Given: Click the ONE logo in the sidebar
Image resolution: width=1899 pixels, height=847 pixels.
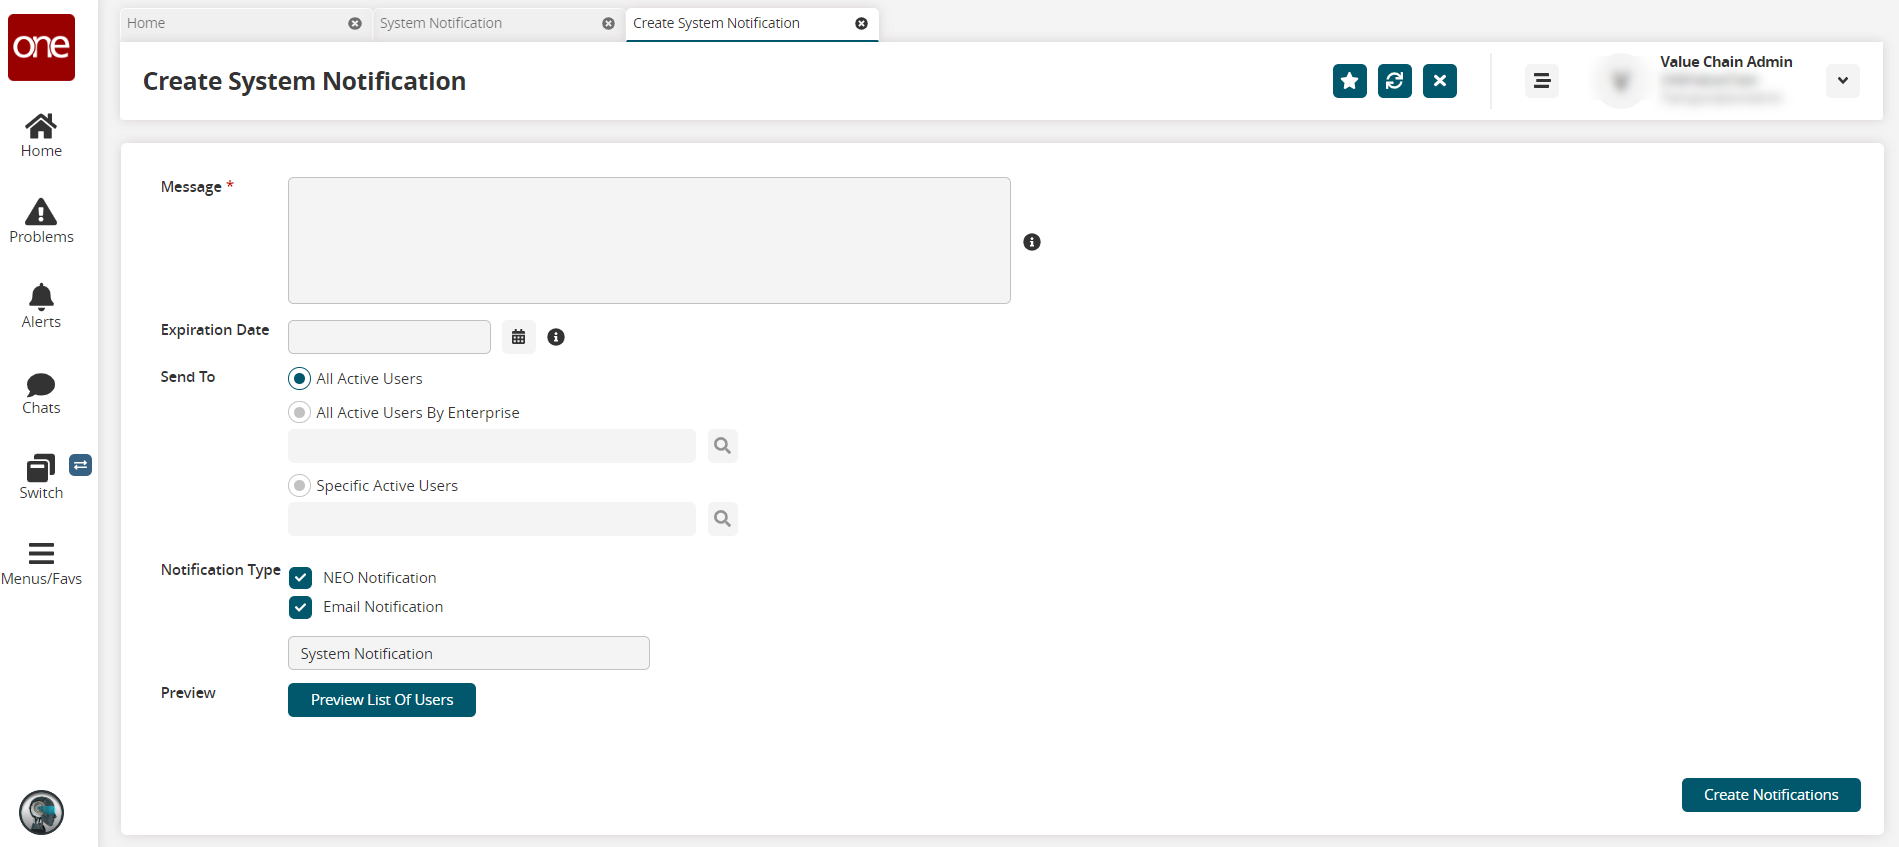Looking at the screenshot, I should [41, 47].
